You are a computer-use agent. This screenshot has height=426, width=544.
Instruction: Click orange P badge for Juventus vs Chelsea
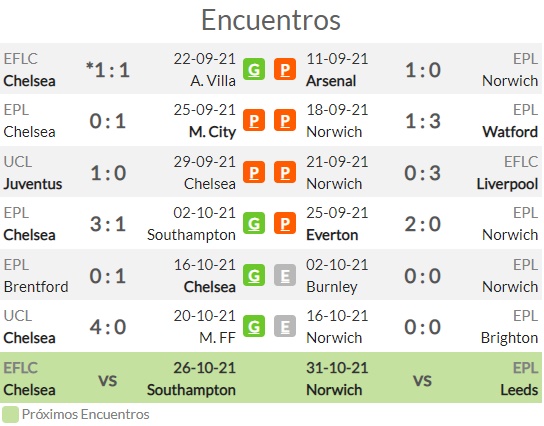tap(254, 172)
